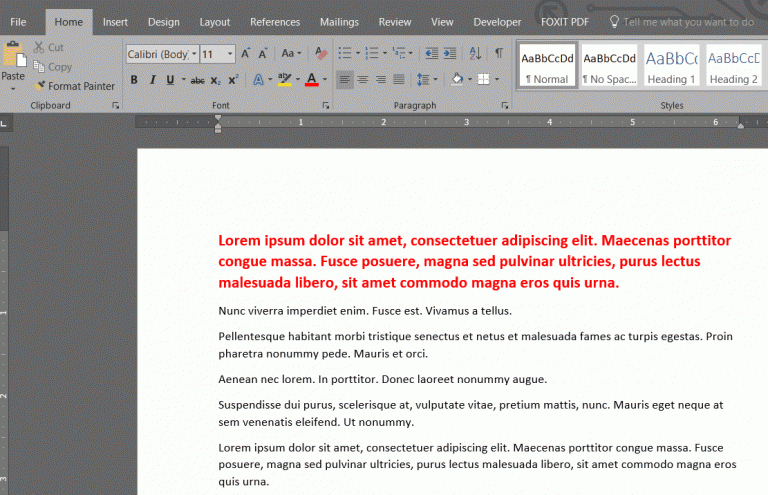Open Text Effects and Typography

[258, 79]
